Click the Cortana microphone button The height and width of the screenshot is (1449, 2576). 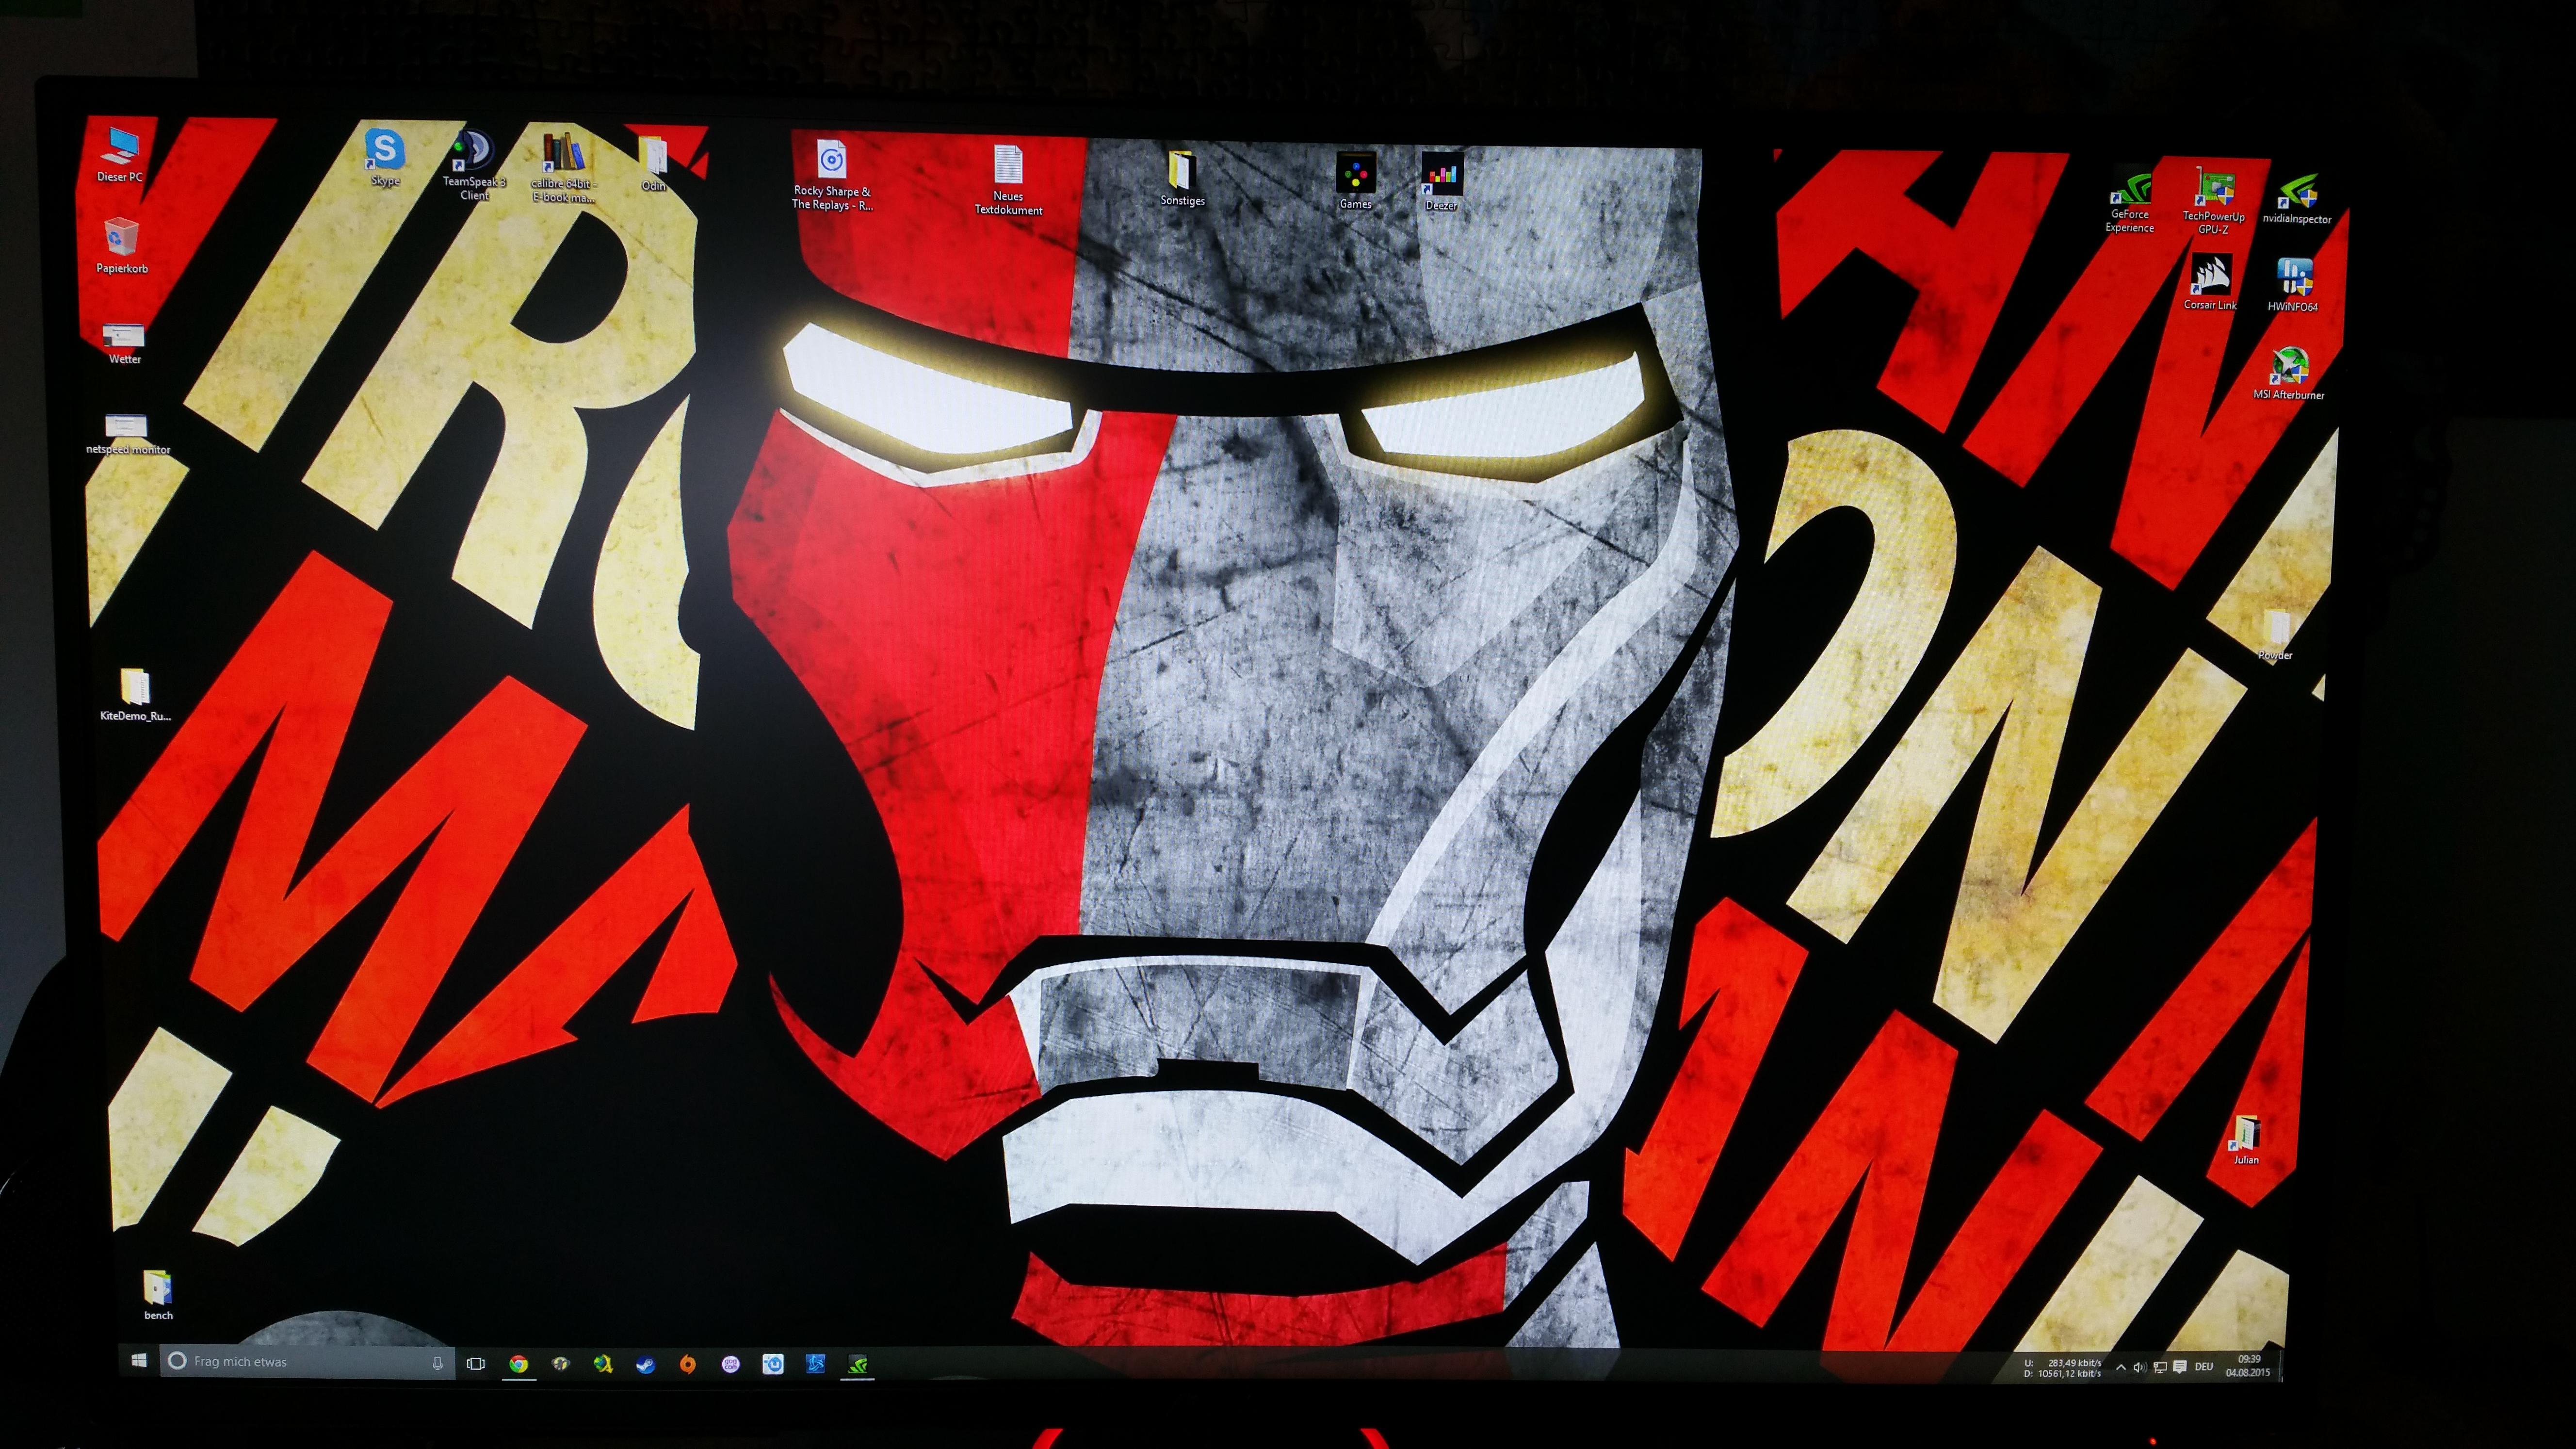coord(437,1363)
